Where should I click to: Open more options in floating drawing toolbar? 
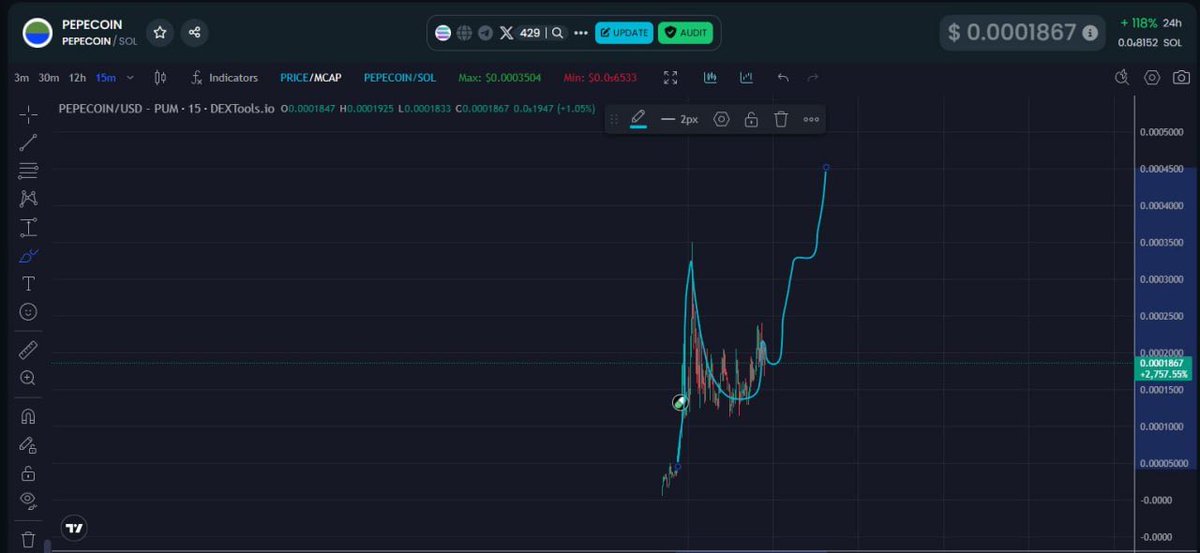pyautogui.click(x=811, y=119)
